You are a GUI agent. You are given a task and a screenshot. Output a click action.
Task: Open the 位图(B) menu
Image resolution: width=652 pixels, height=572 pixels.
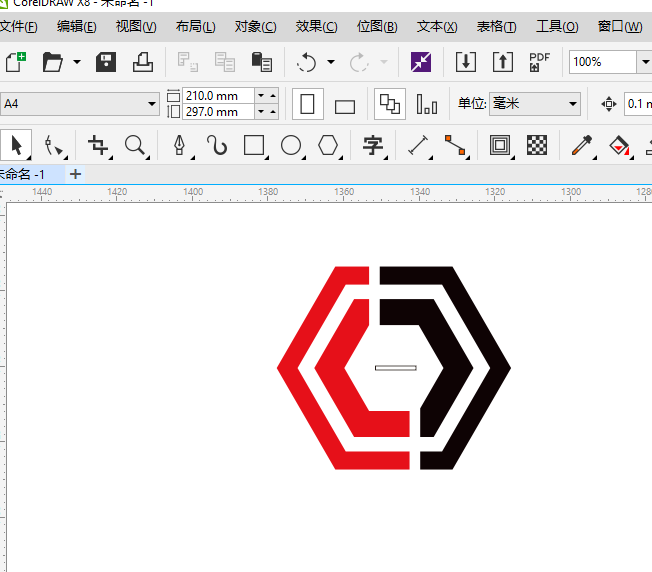coord(377,27)
